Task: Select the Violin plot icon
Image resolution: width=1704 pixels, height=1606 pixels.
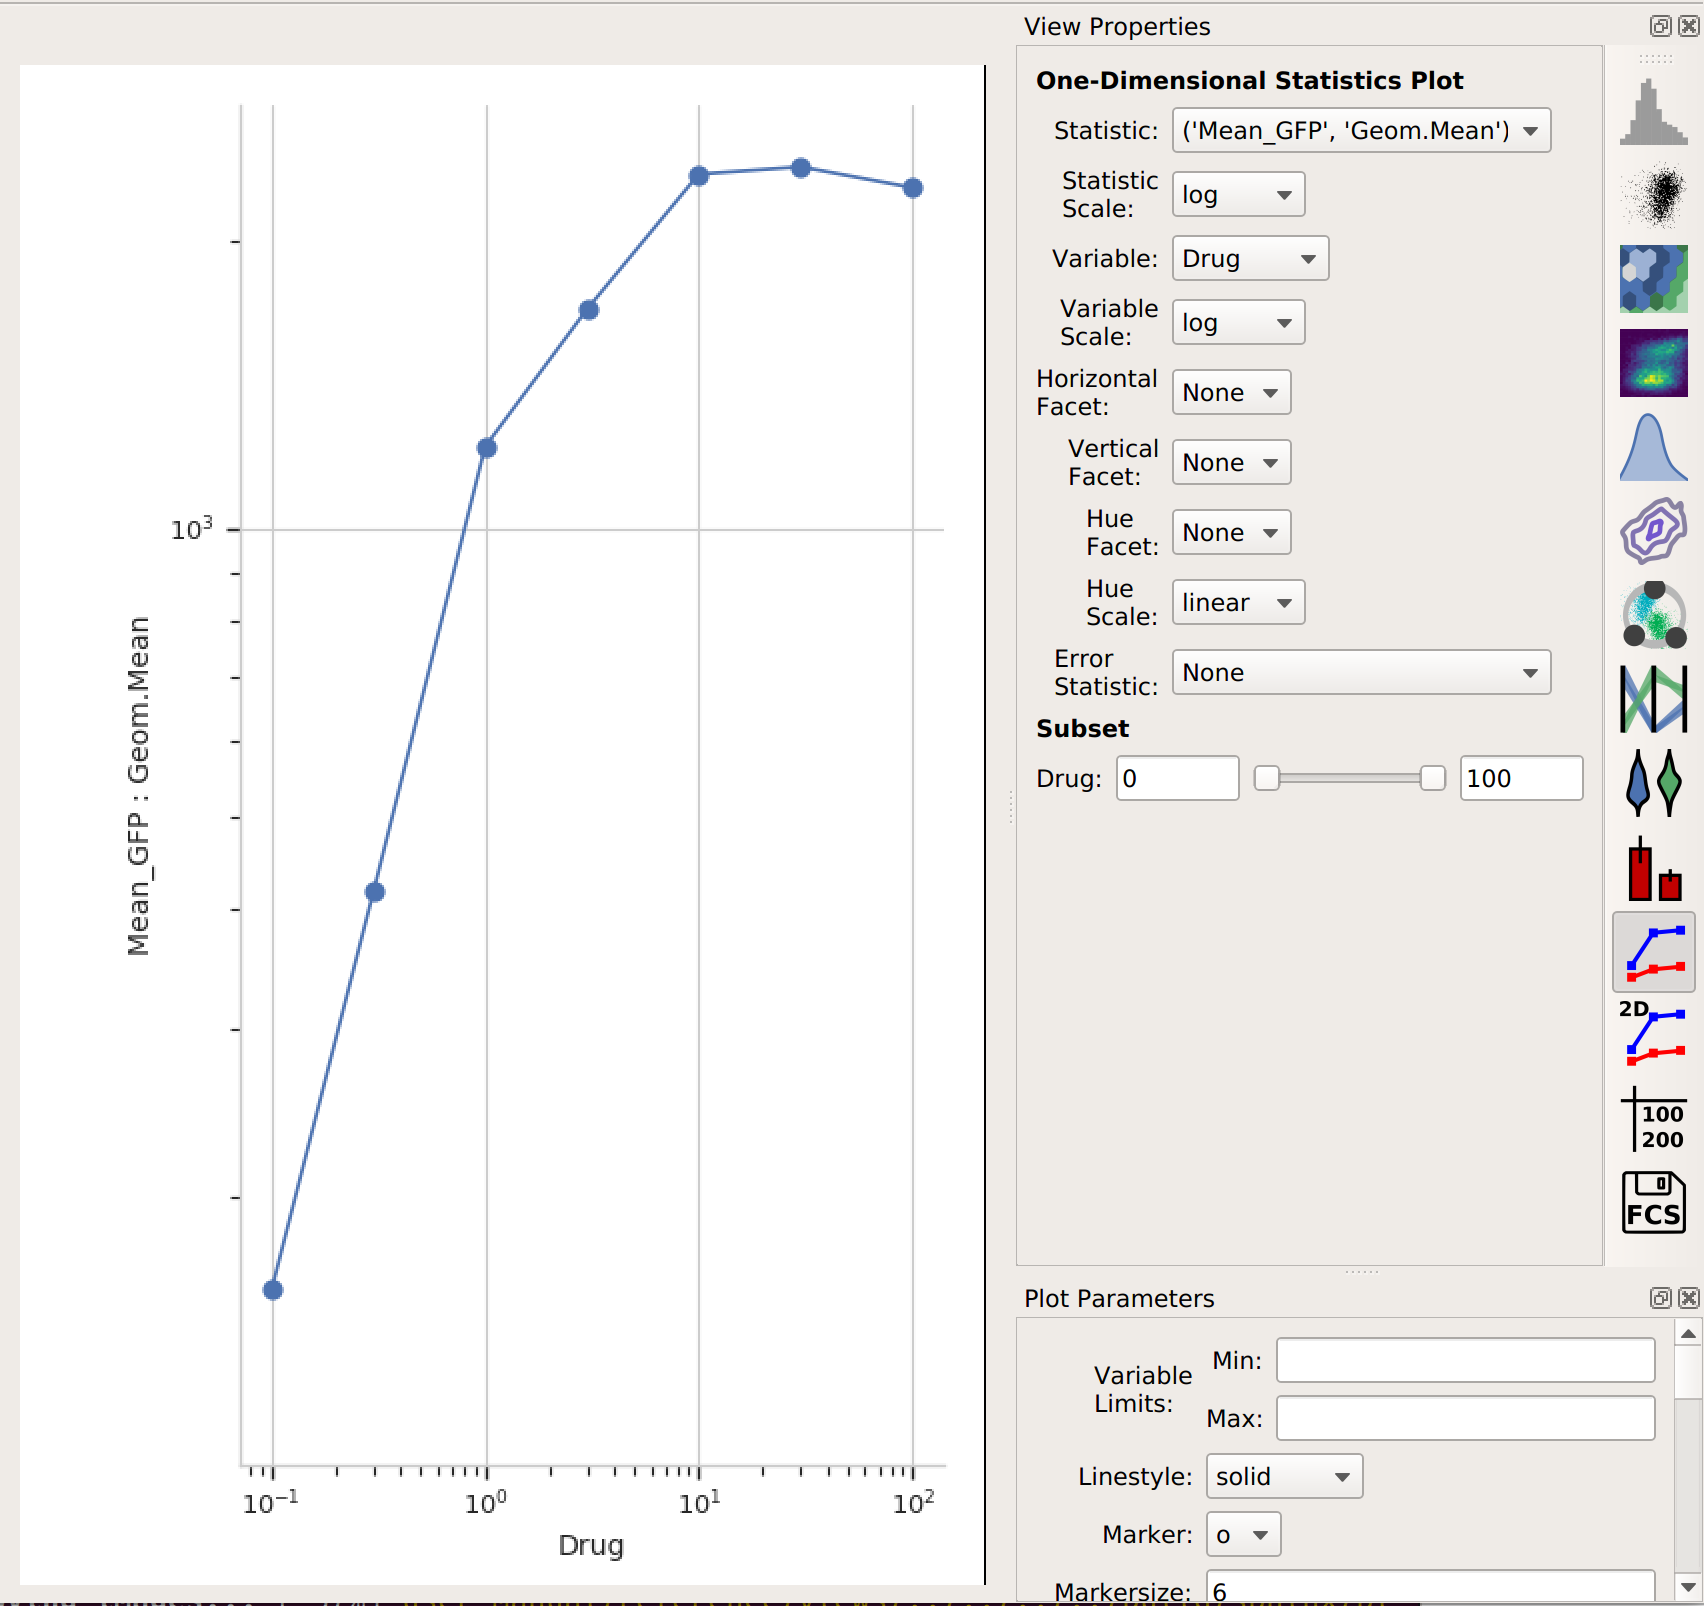Action: [x=1653, y=783]
